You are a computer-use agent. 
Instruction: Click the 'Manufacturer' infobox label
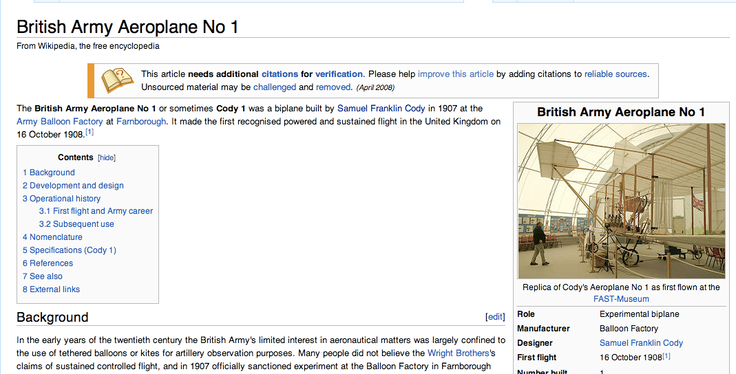543,328
